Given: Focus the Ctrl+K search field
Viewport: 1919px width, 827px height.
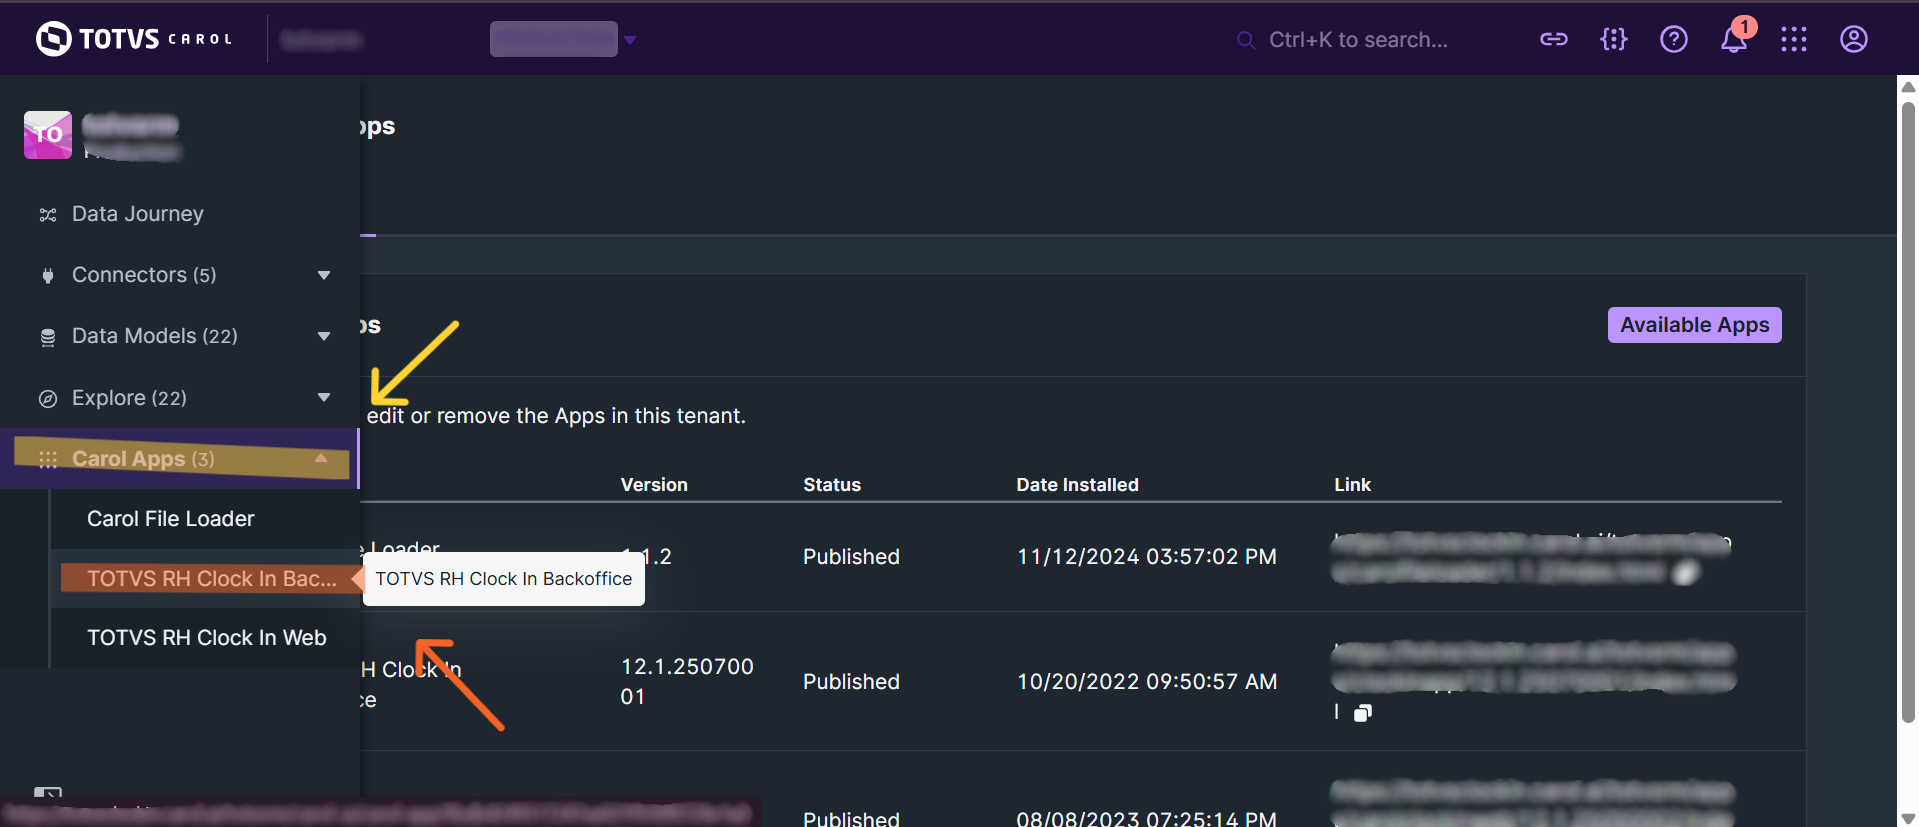Looking at the screenshot, I should point(1358,40).
